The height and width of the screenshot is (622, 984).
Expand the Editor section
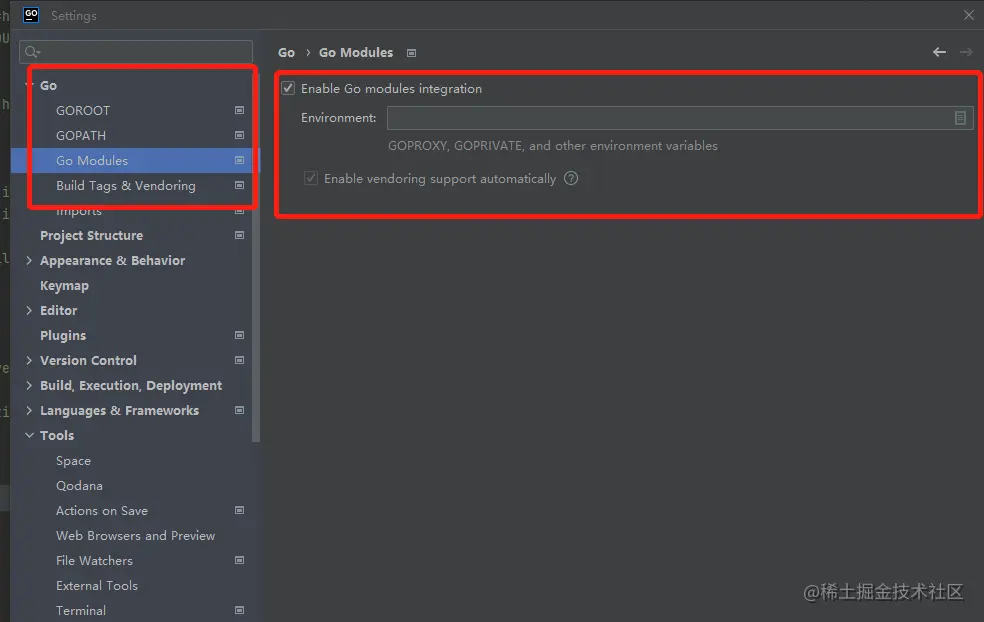click(x=29, y=311)
